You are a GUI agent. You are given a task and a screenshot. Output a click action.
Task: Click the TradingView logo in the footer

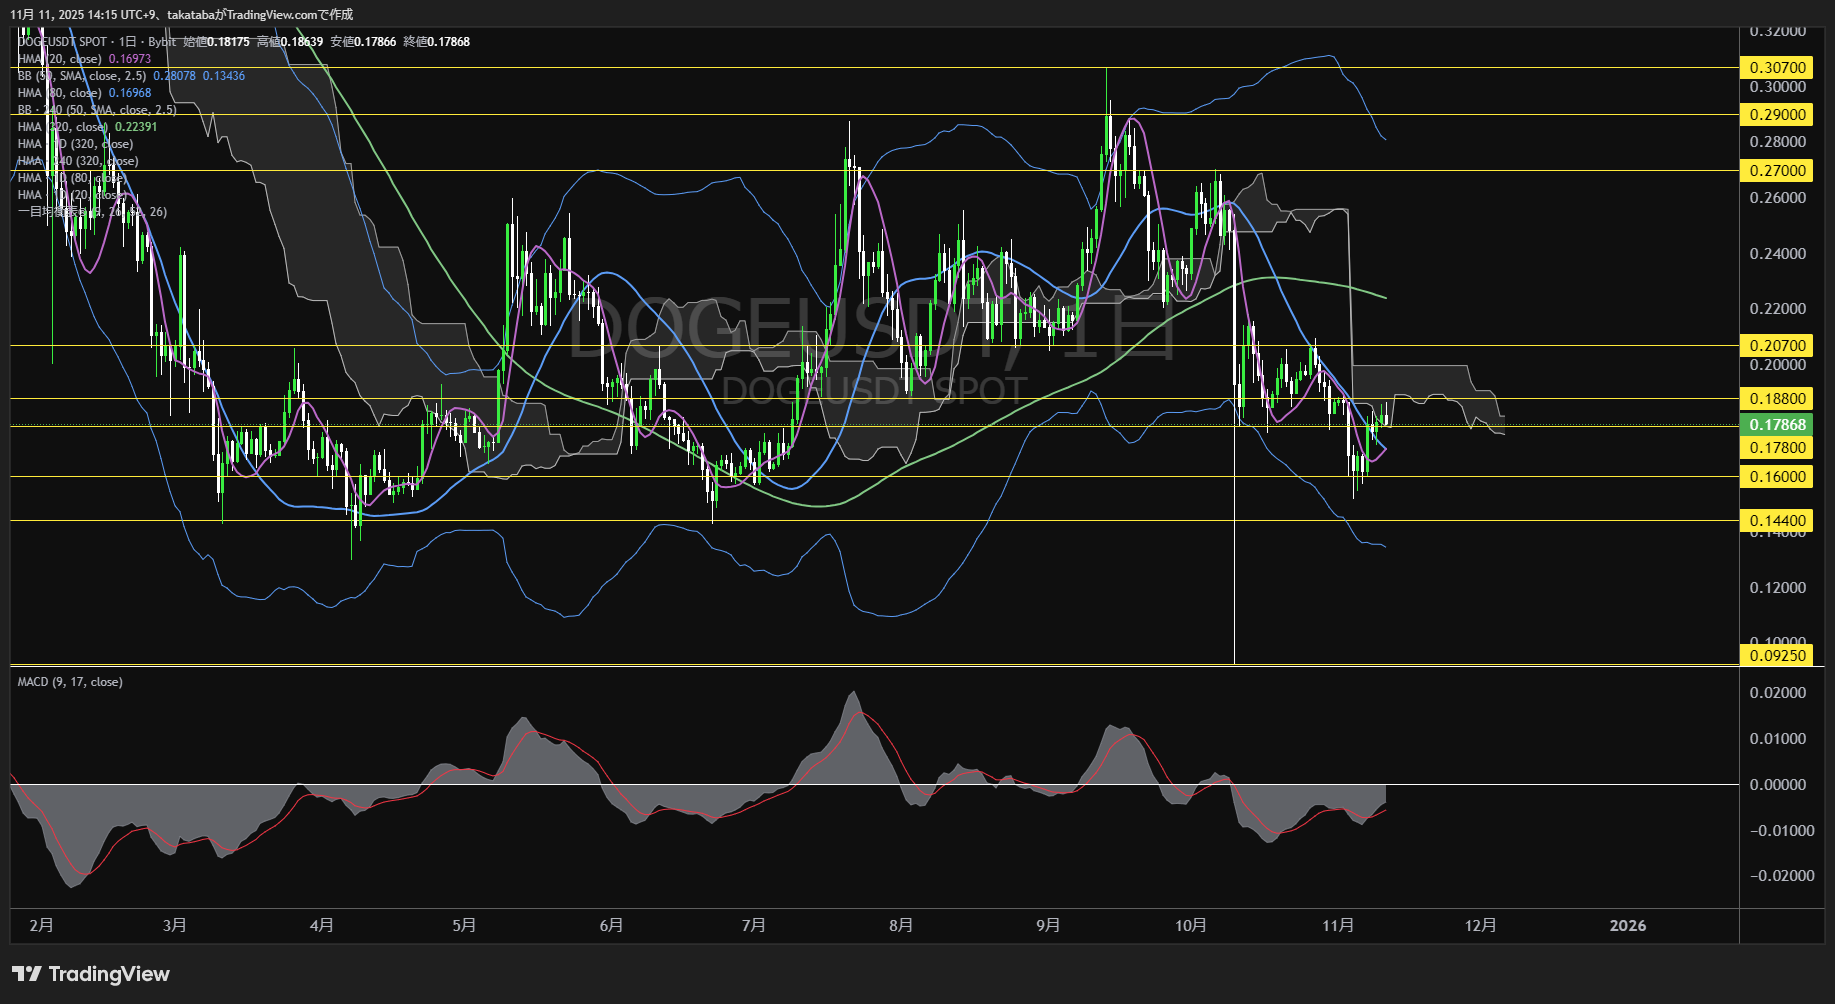tap(91, 974)
